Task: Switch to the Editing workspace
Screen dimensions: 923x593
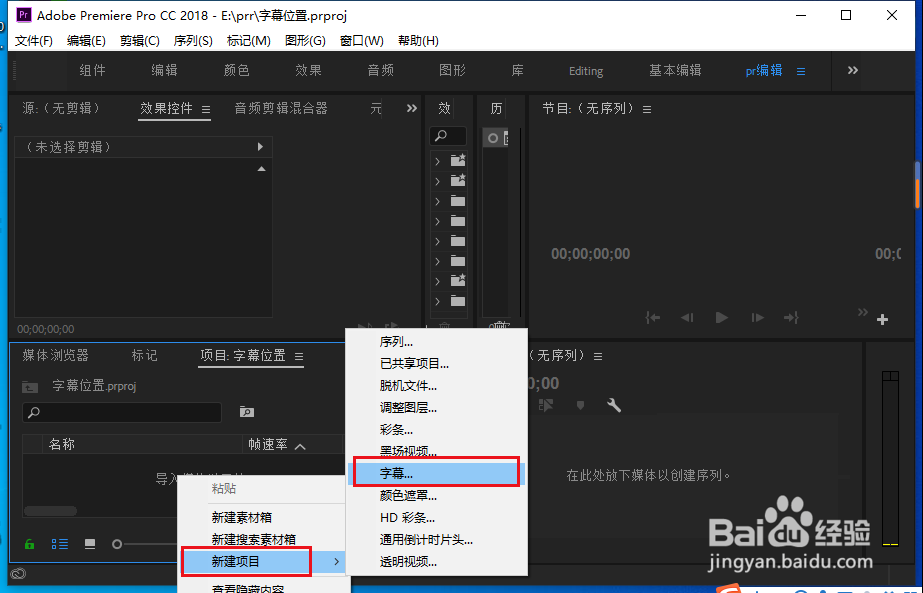Action: (x=586, y=71)
